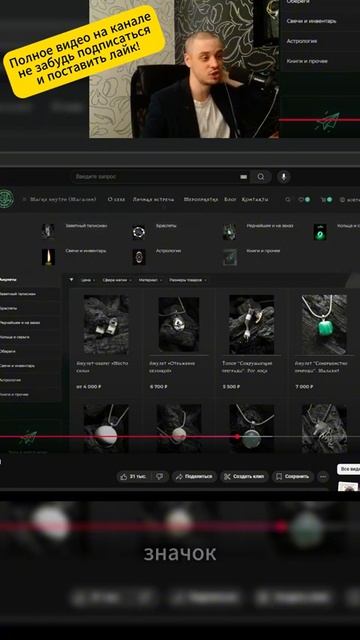
Task: Open the "О нас" menu item
Action: click(116, 199)
